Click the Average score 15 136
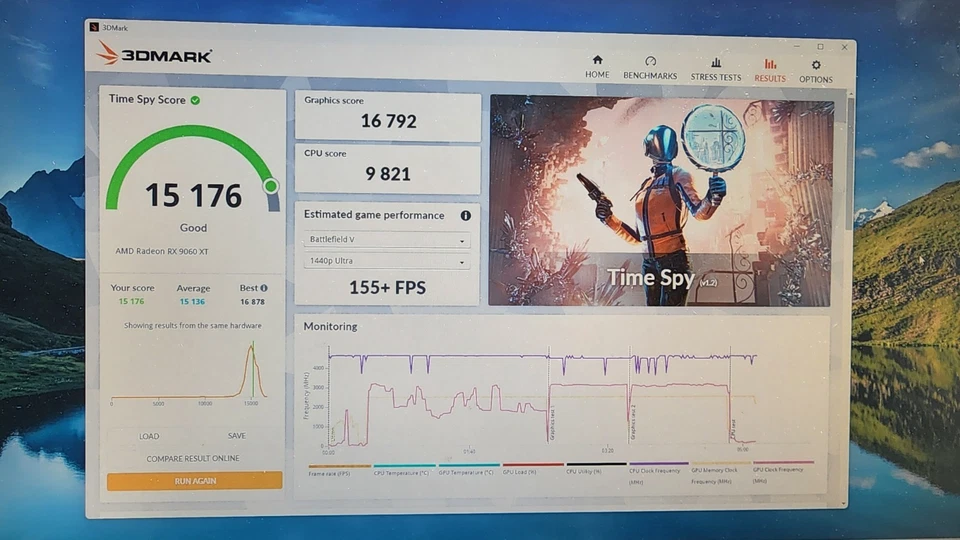This screenshot has height=540, width=960. [192, 301]
